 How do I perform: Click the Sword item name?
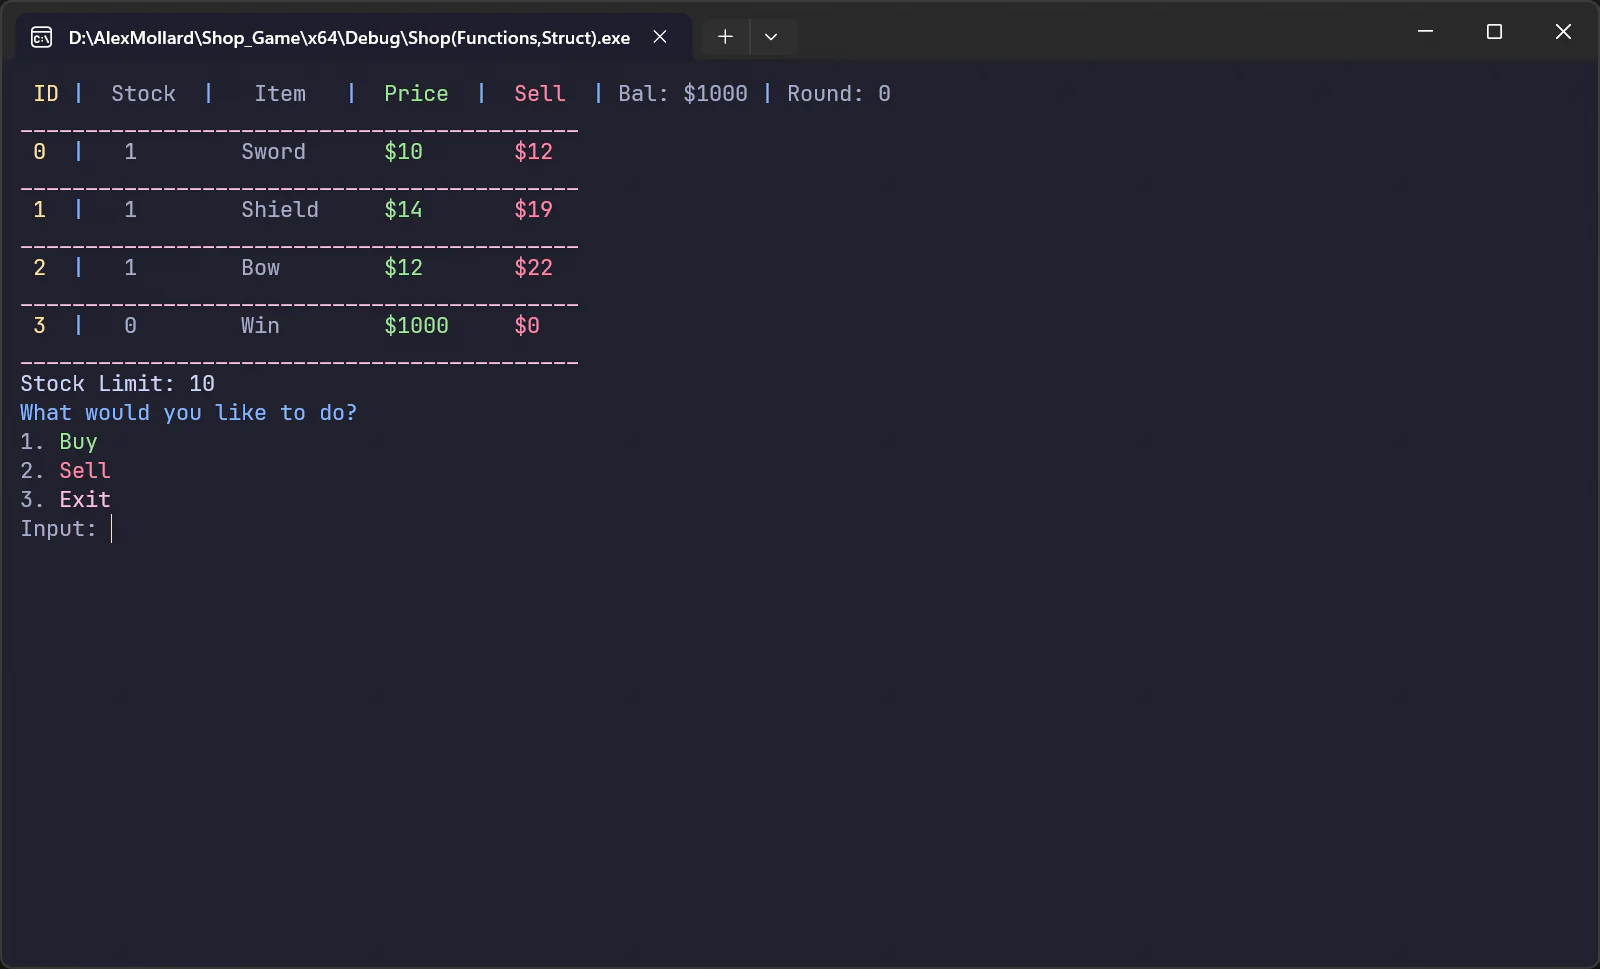(273, 152)
